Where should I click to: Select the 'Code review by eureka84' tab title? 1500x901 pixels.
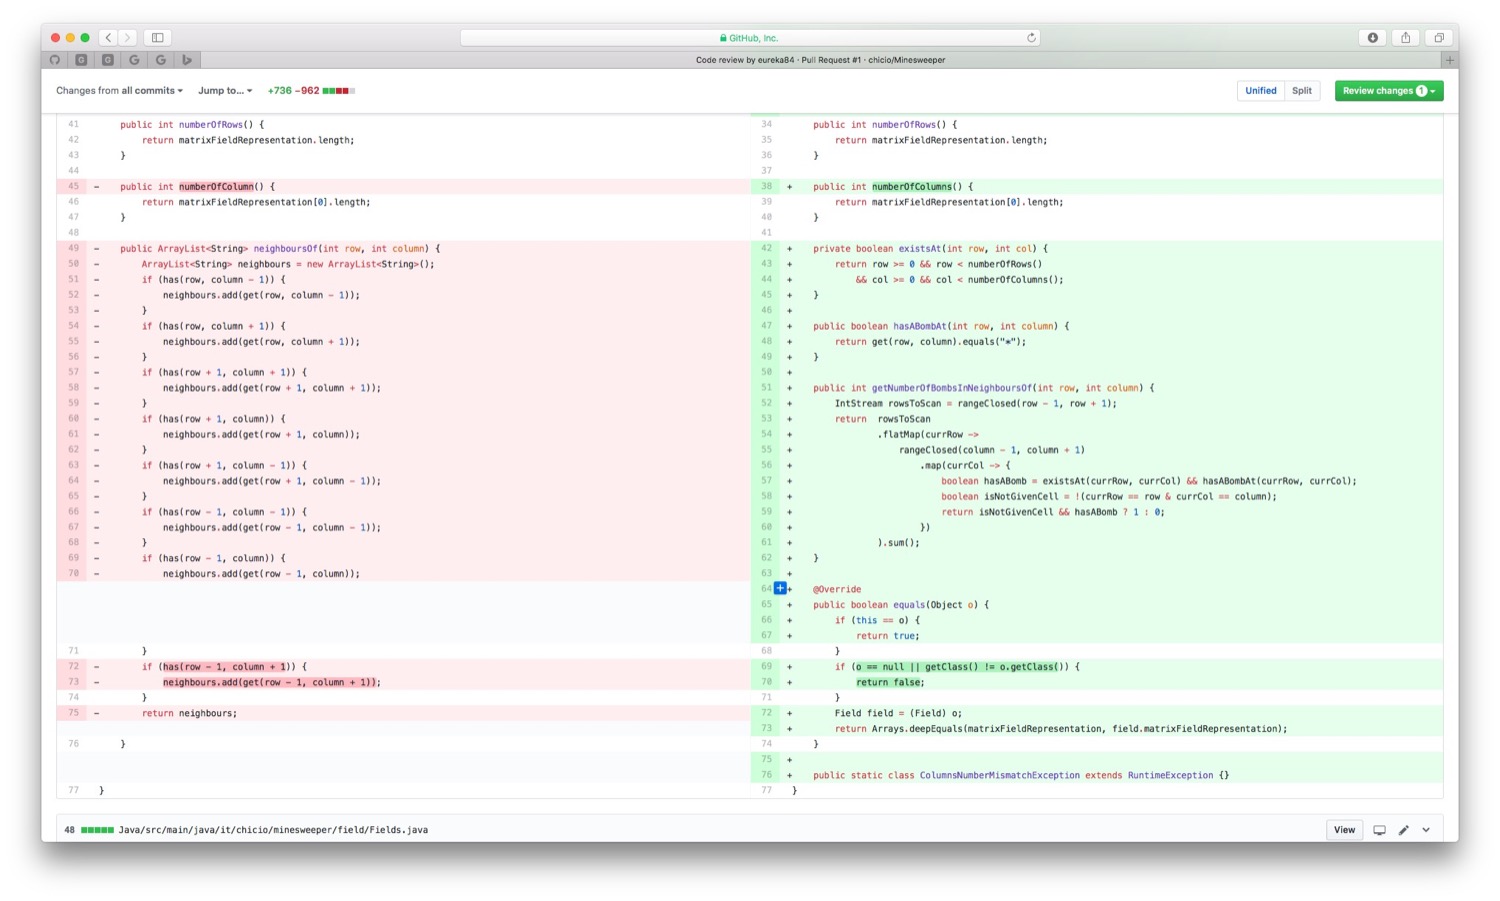point(820,60)
